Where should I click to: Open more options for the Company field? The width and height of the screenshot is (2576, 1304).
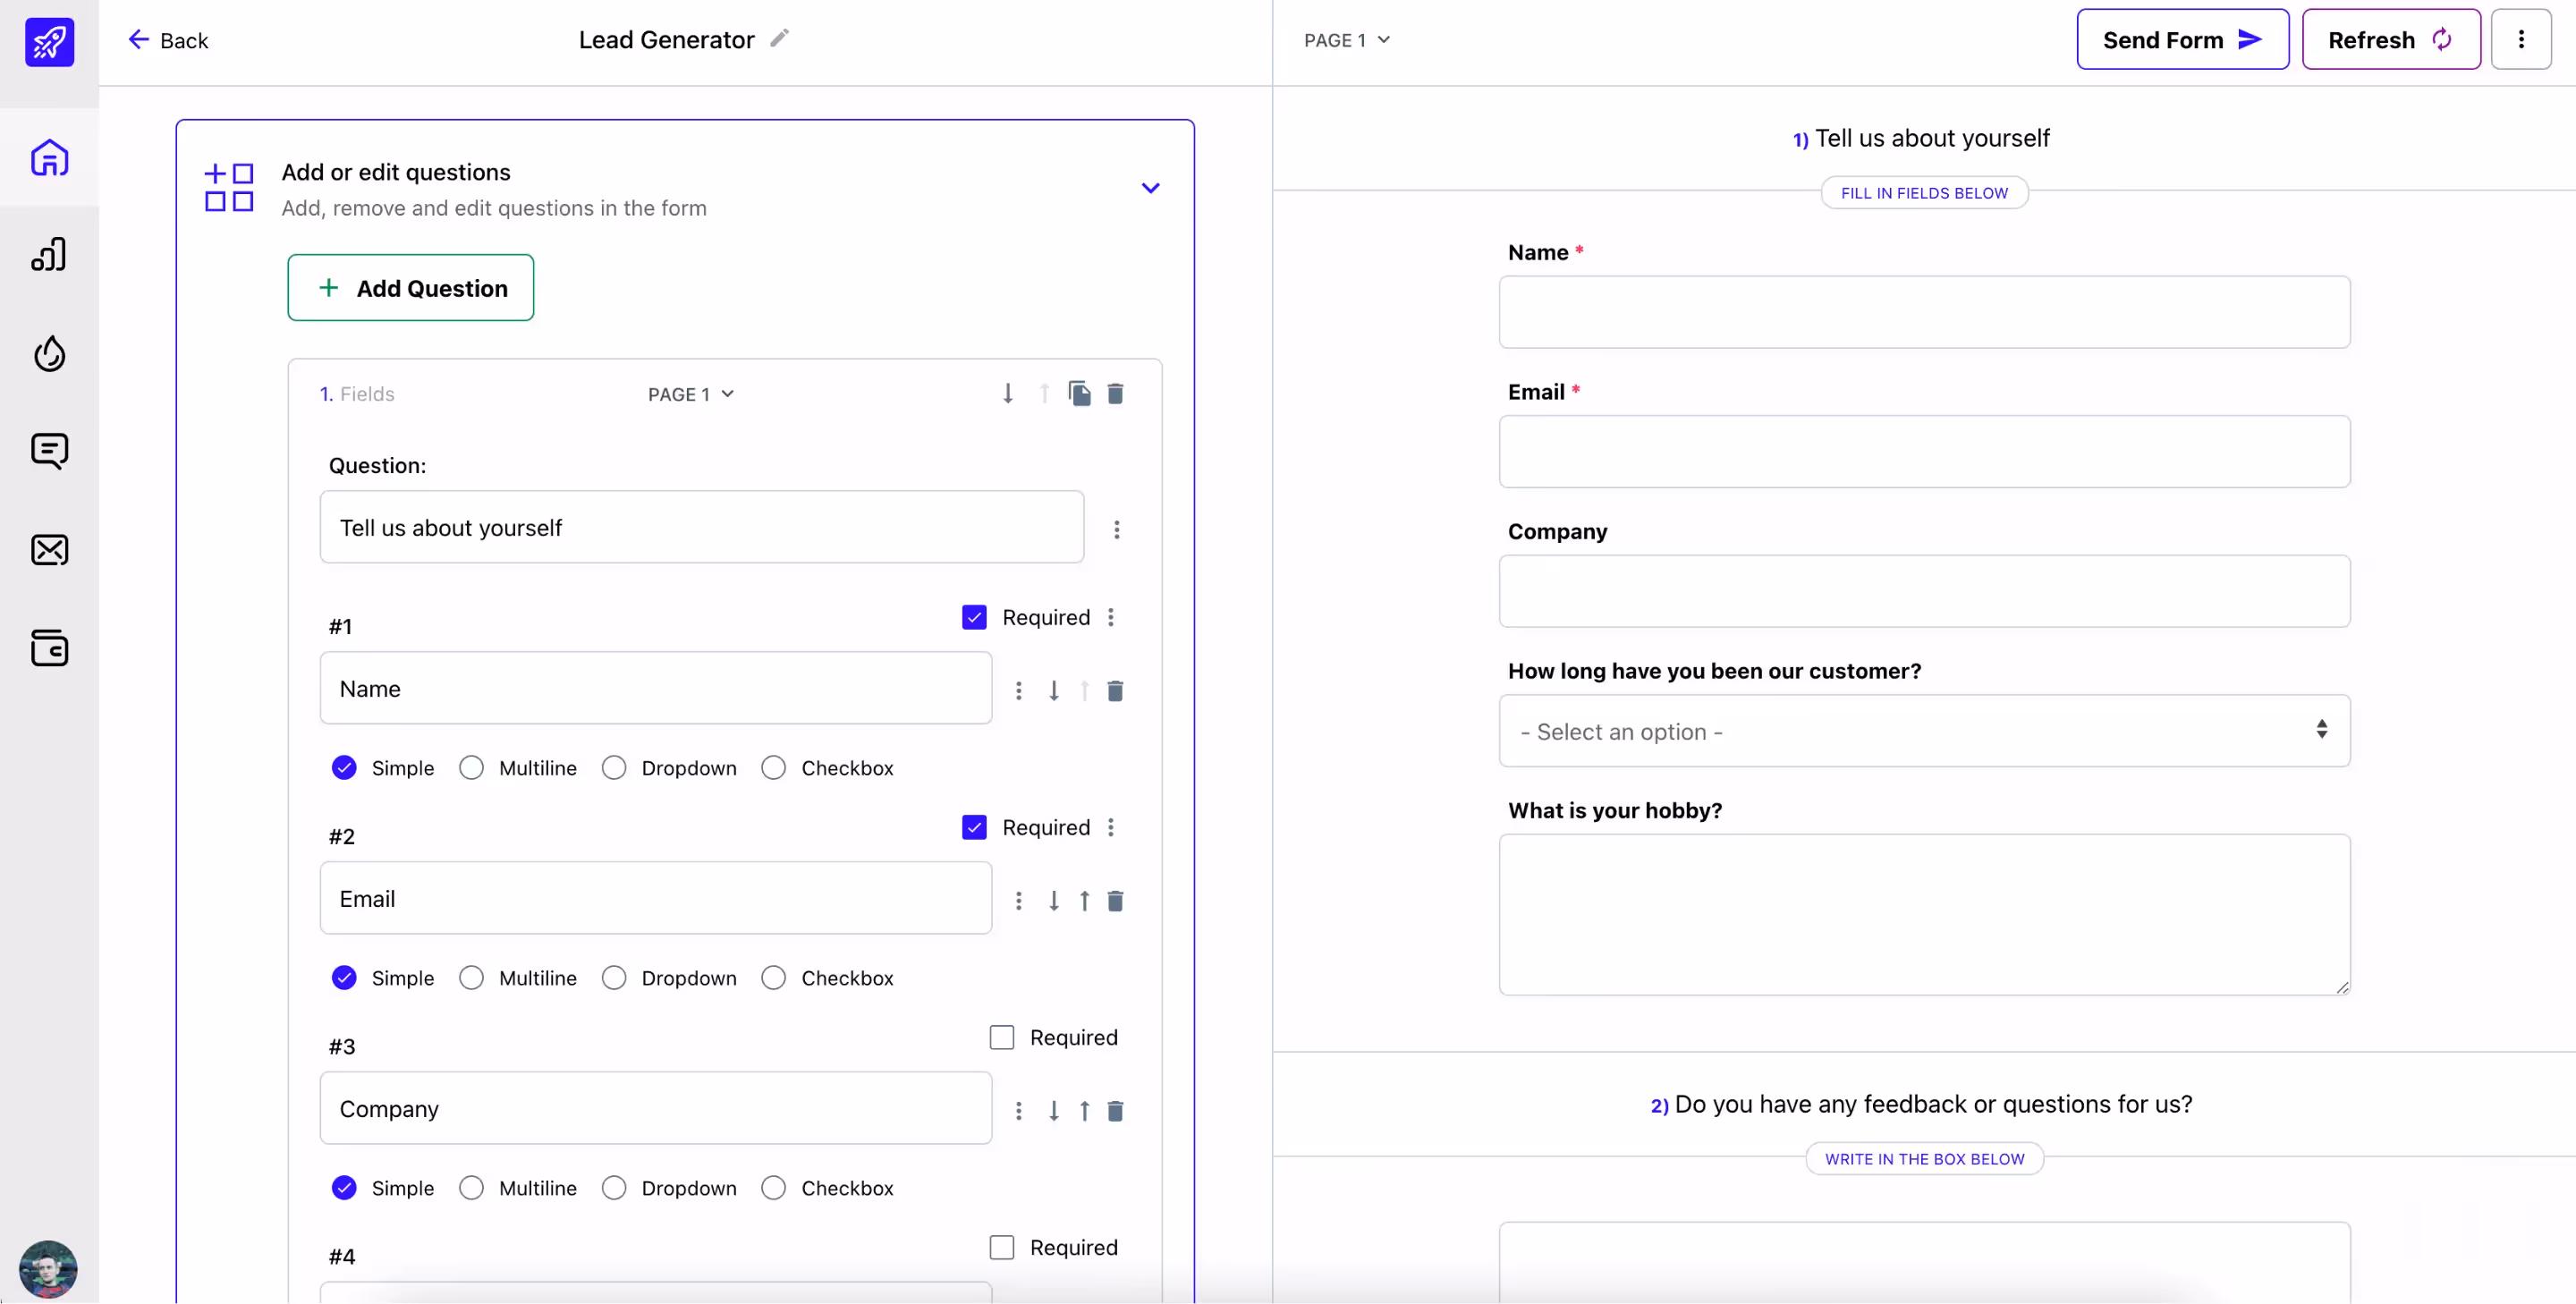pyautogui.click(x=1019, y=1110)
